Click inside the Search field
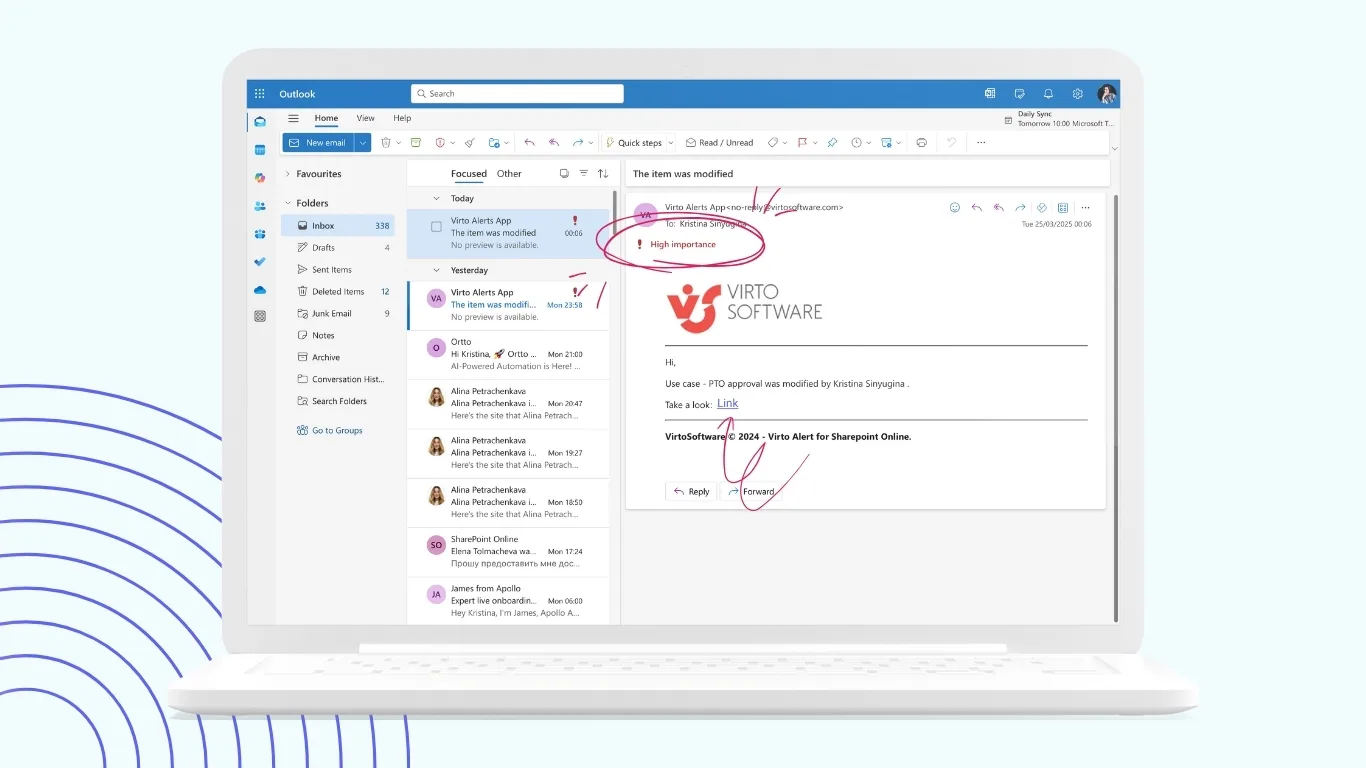 click(516, 93)
